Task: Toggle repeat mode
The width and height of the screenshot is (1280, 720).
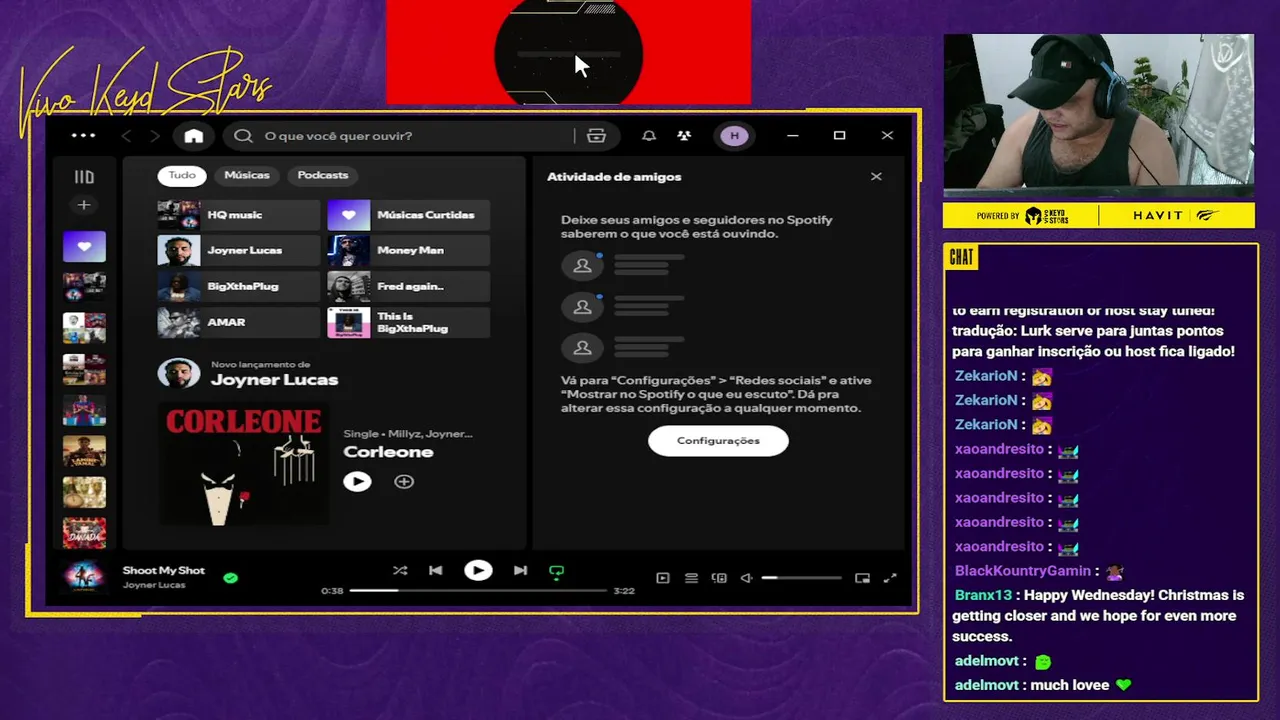Action: pyautogui.click(x=557, y=572)
